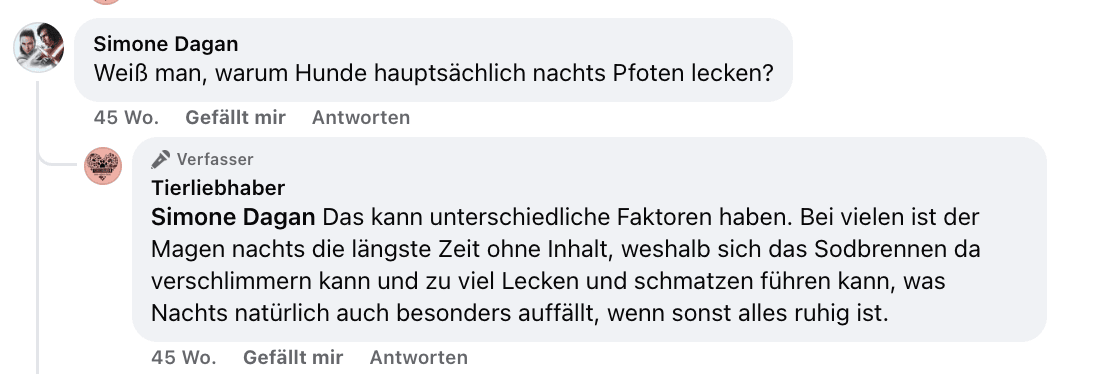Click the Verfasser author badge label
1096x374 pixels.
point(215,159)
